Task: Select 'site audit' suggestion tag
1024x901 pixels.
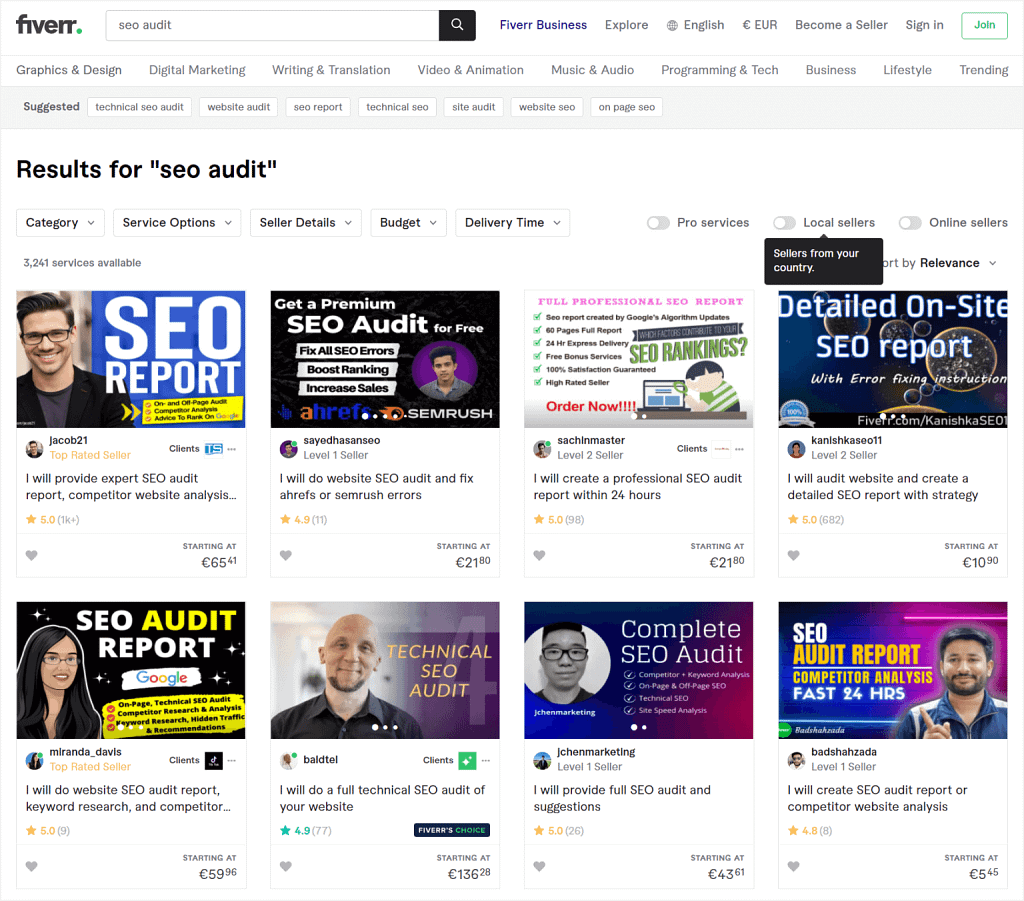Action: tap(473, 107)
